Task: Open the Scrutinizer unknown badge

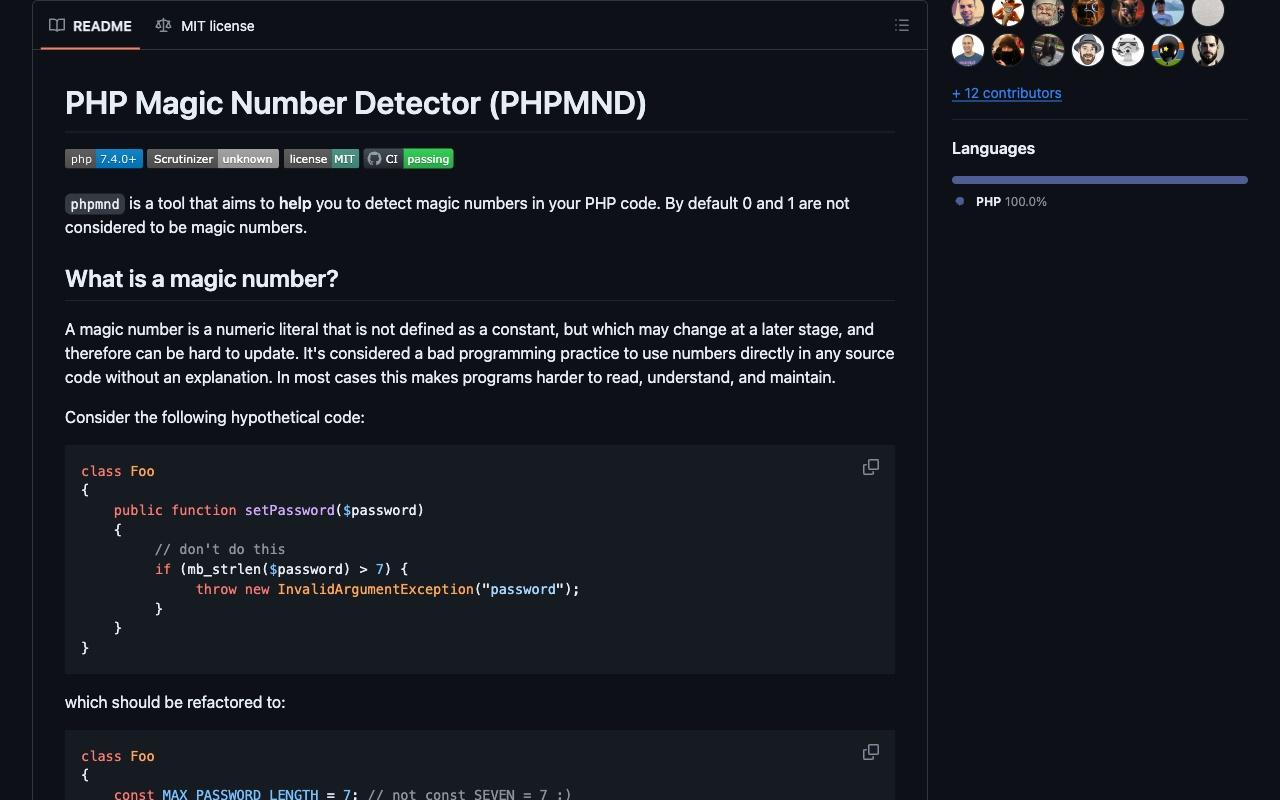Action: [x=213, y=159]
